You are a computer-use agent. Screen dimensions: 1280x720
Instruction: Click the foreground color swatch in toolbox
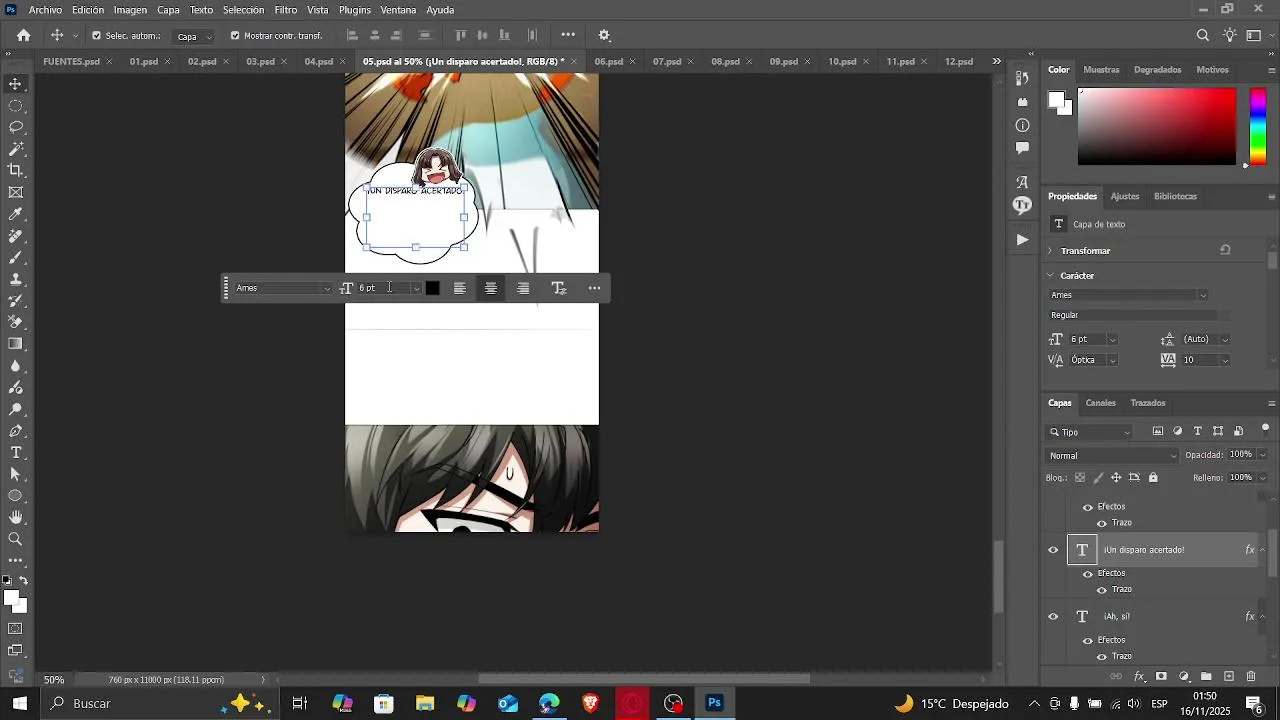(x=11, y=598)
